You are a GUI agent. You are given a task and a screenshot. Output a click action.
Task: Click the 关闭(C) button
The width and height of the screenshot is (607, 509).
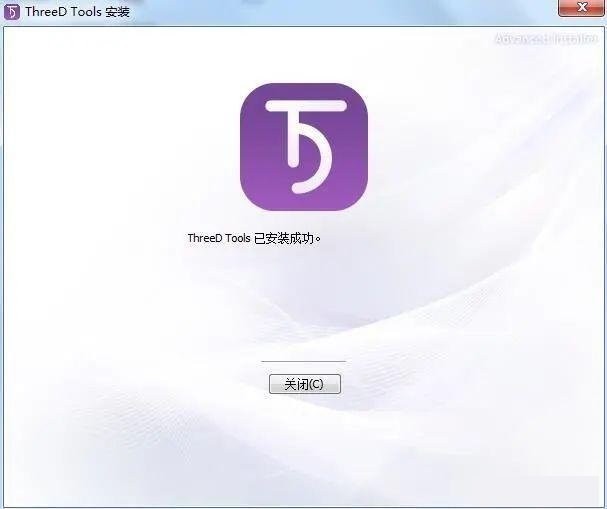pyautogui.click(x=305, y=384)
